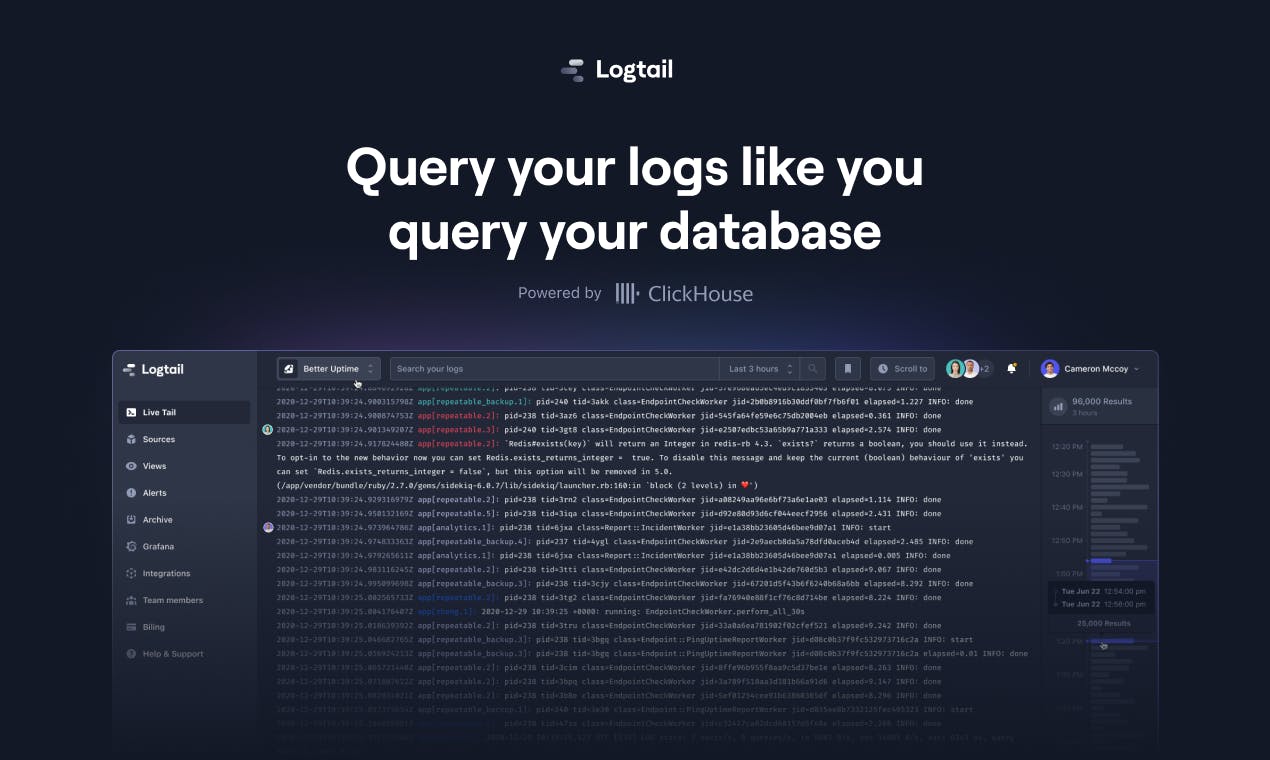Click the magnifier search button
This screenshot has width=1270, height=760.
point(814,369)
